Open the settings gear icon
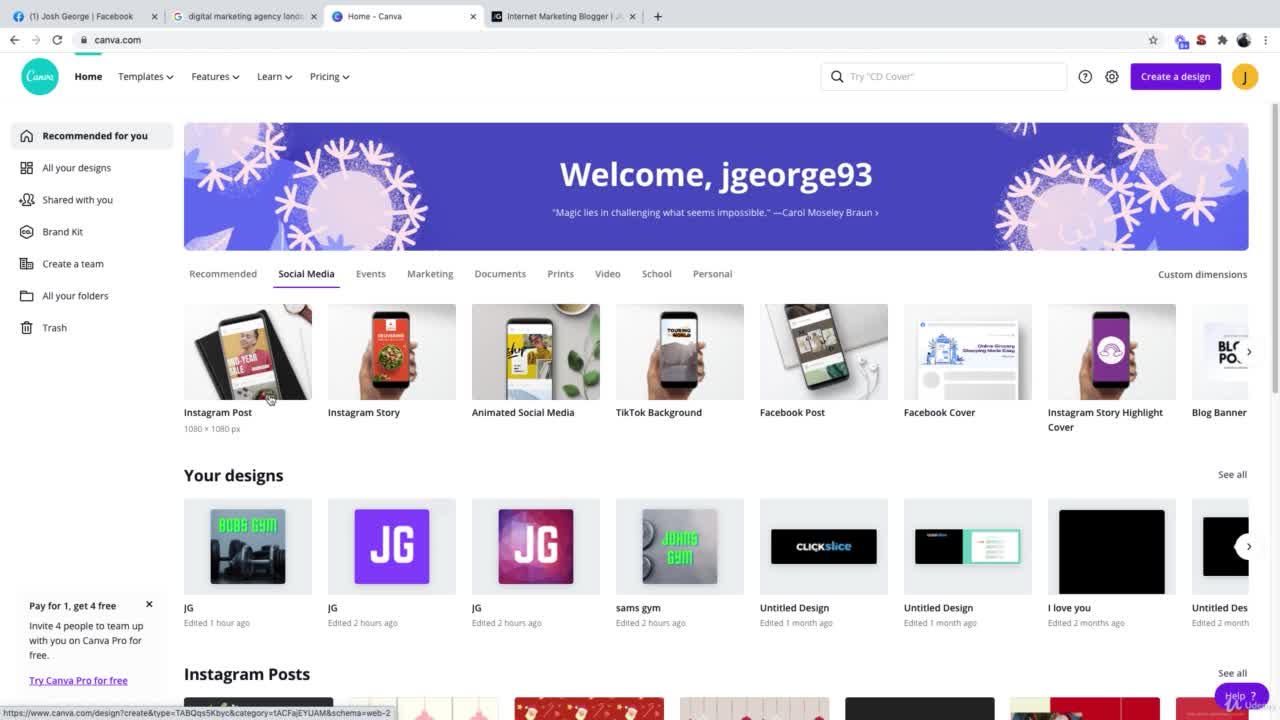1280x720 pixels. [x=1112, y=76]
